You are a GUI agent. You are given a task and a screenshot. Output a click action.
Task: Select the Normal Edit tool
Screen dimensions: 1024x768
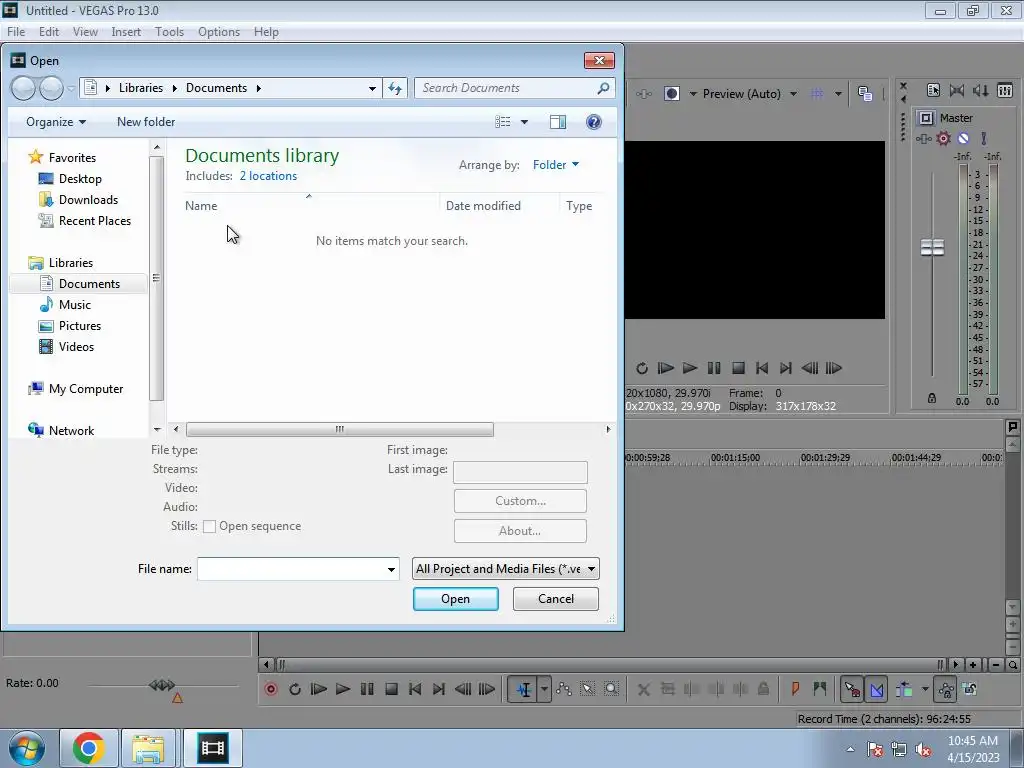tap(524, 689)
